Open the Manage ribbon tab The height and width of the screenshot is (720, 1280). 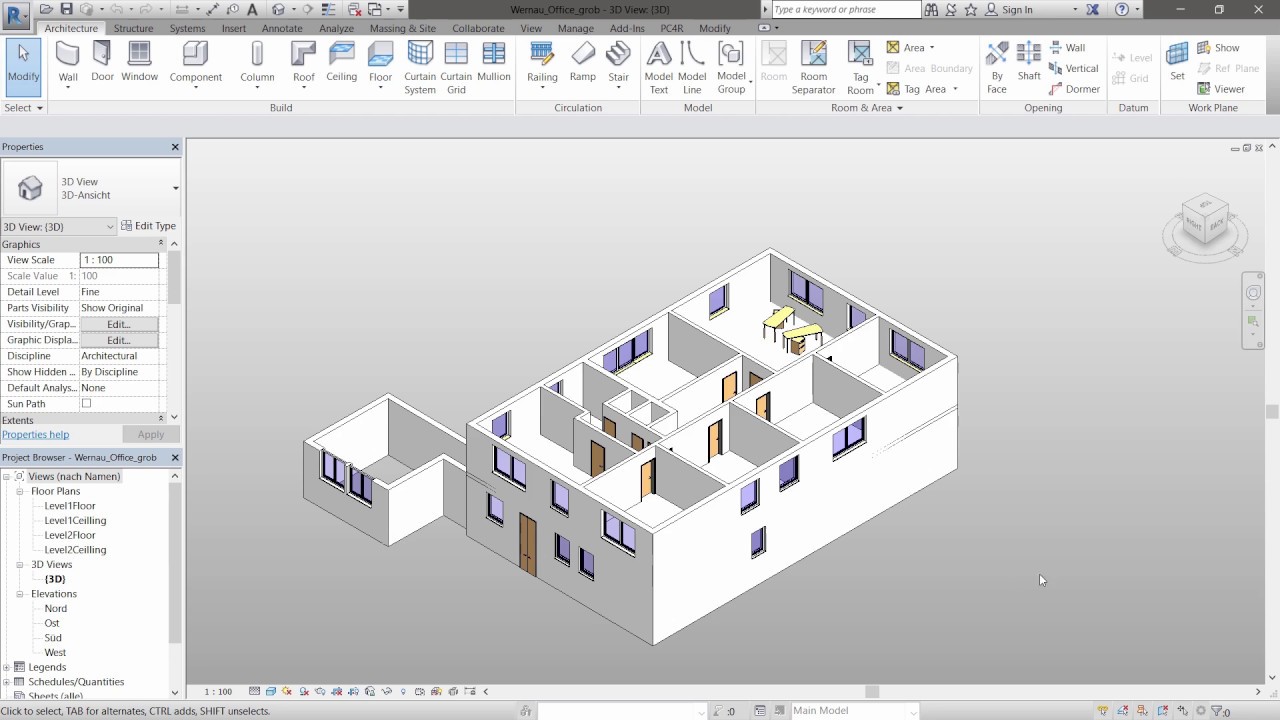(x=576, y=28)
